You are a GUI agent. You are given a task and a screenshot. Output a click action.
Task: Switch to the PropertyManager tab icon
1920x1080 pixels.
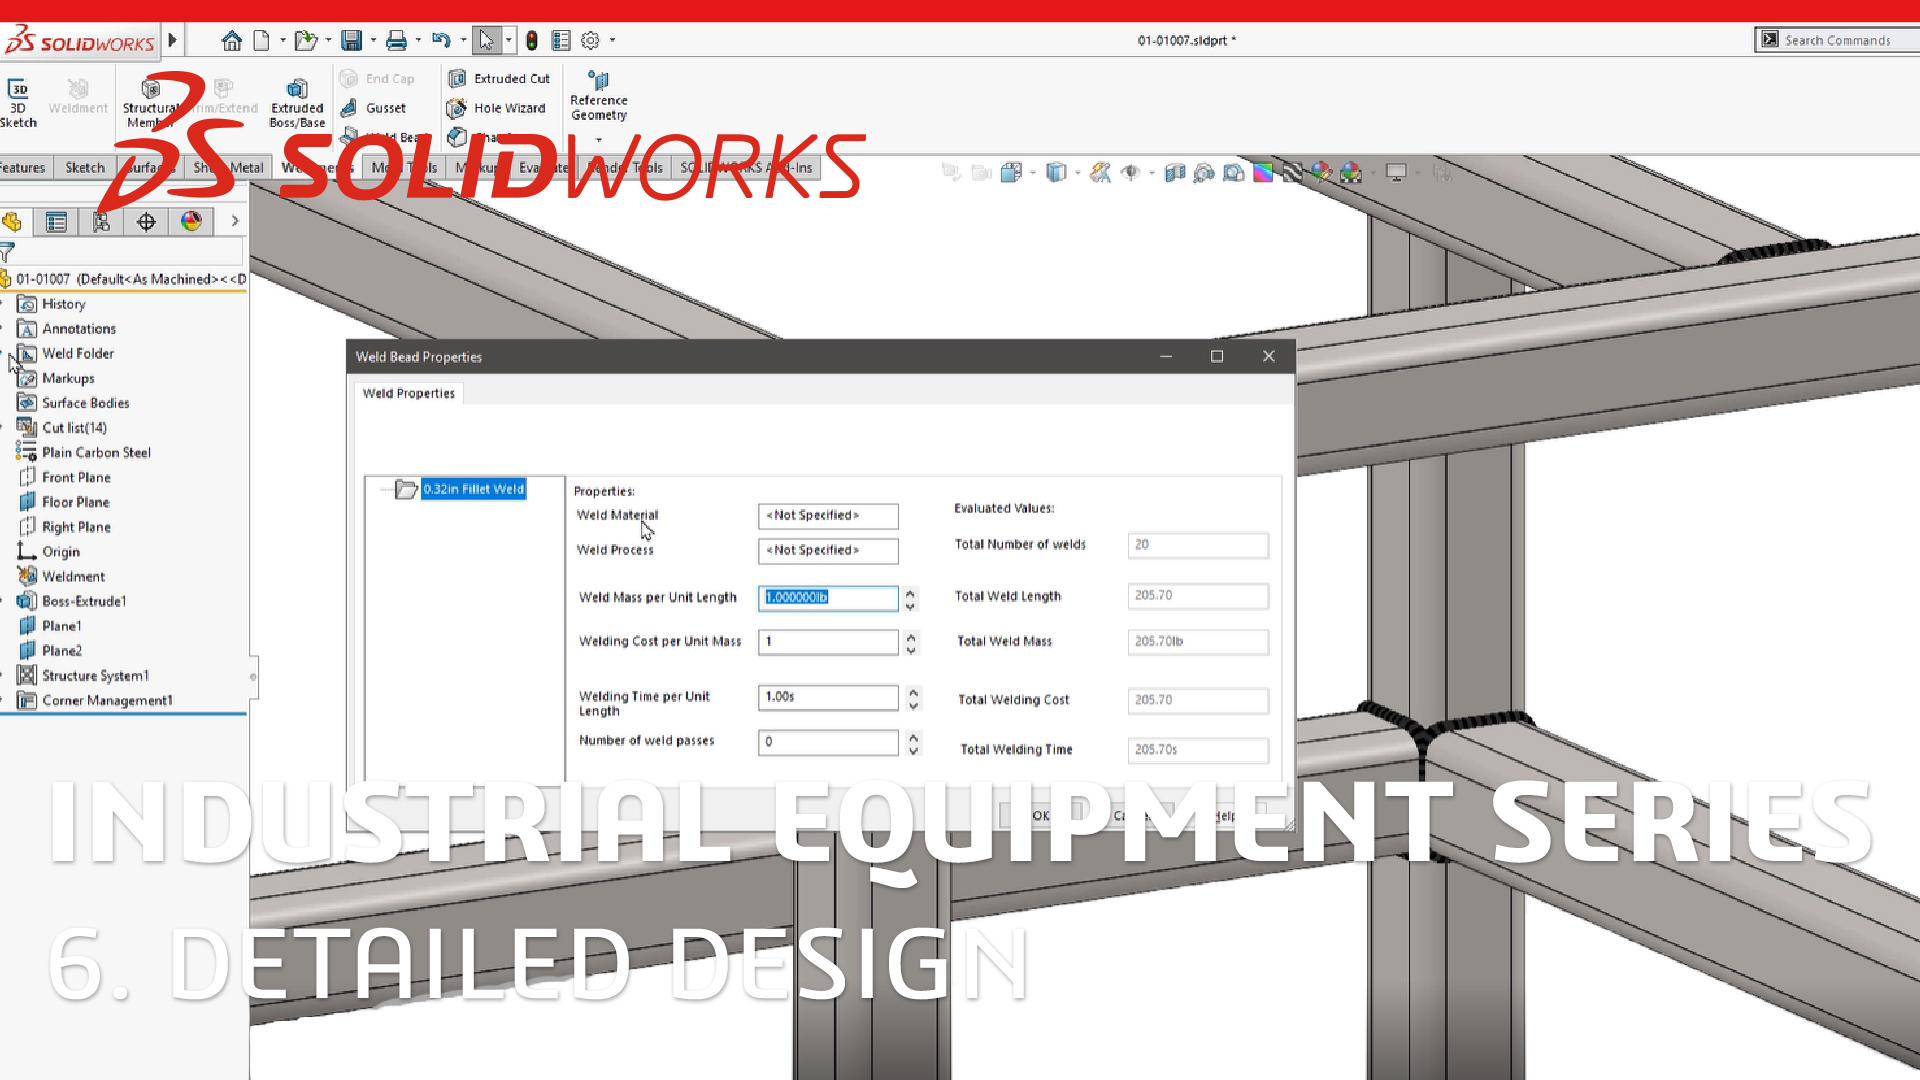(x=56, y=222)
